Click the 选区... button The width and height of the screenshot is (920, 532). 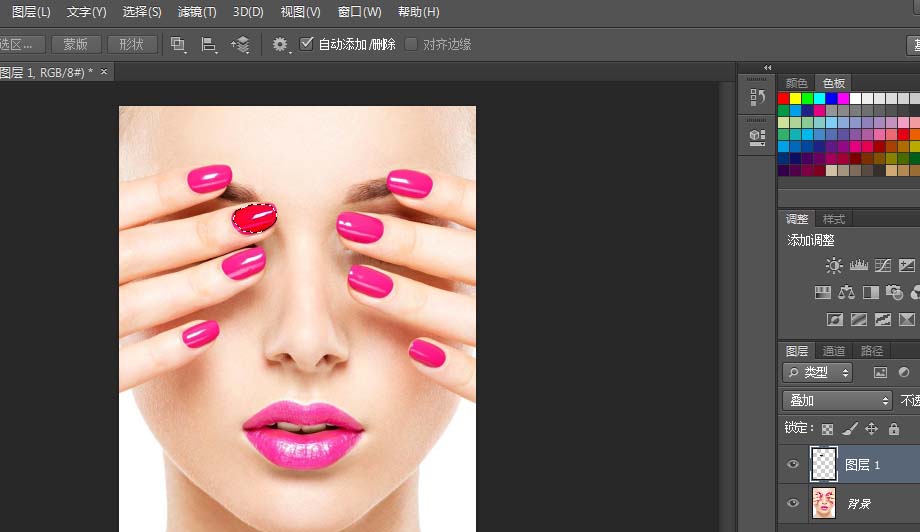(x=21, y=45)
